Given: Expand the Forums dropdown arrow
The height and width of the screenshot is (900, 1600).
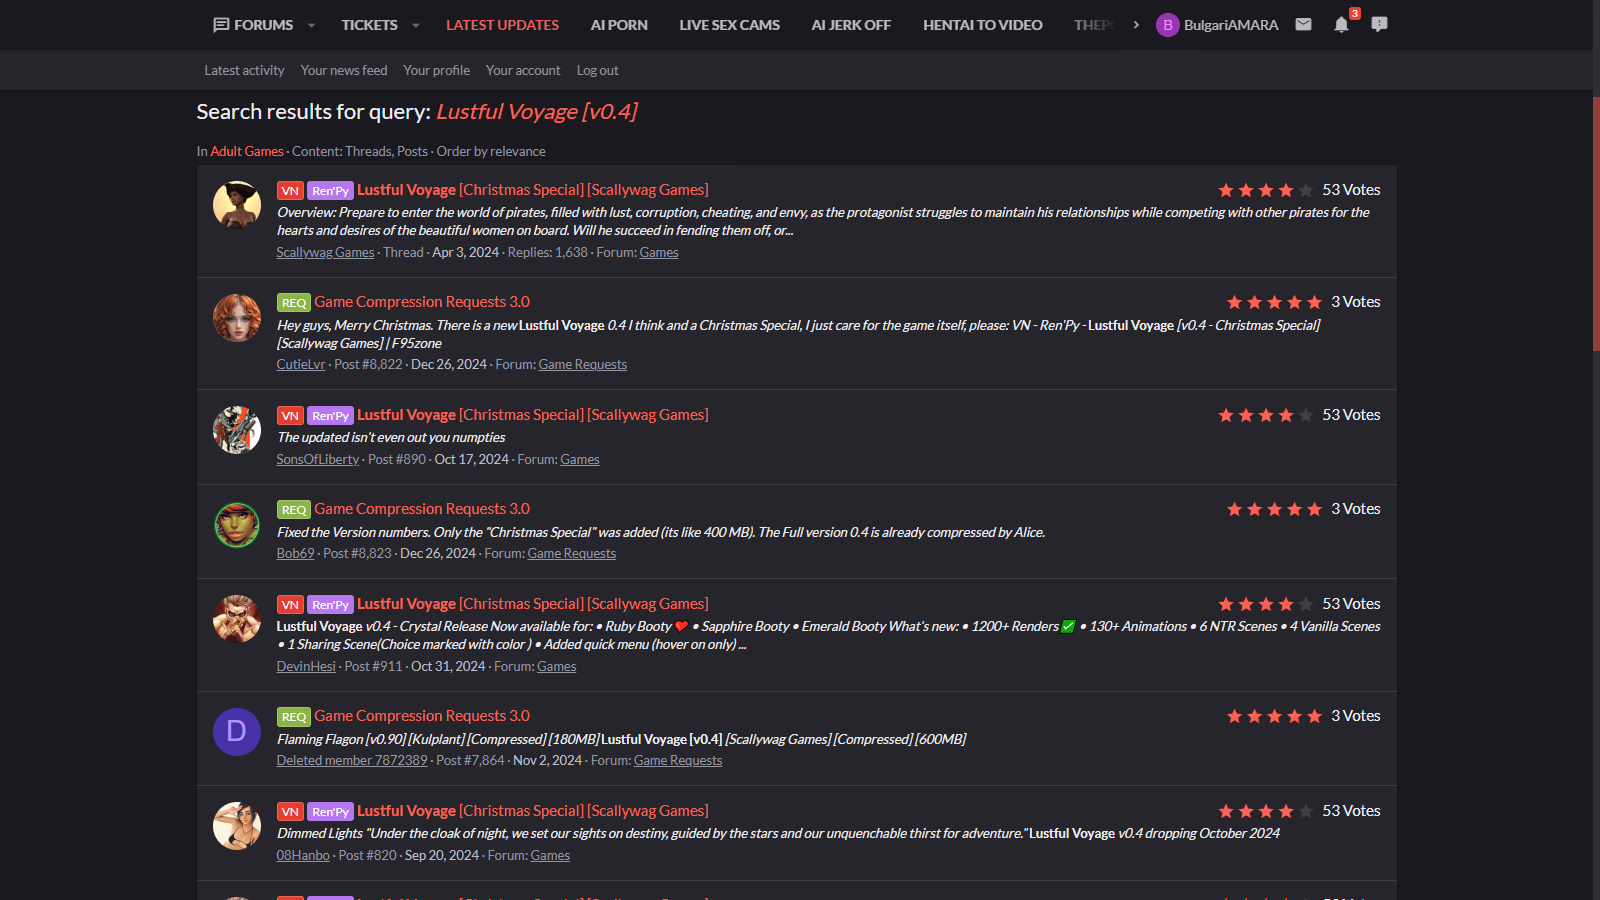Looking at the screenshot, I should pos(312,25).
